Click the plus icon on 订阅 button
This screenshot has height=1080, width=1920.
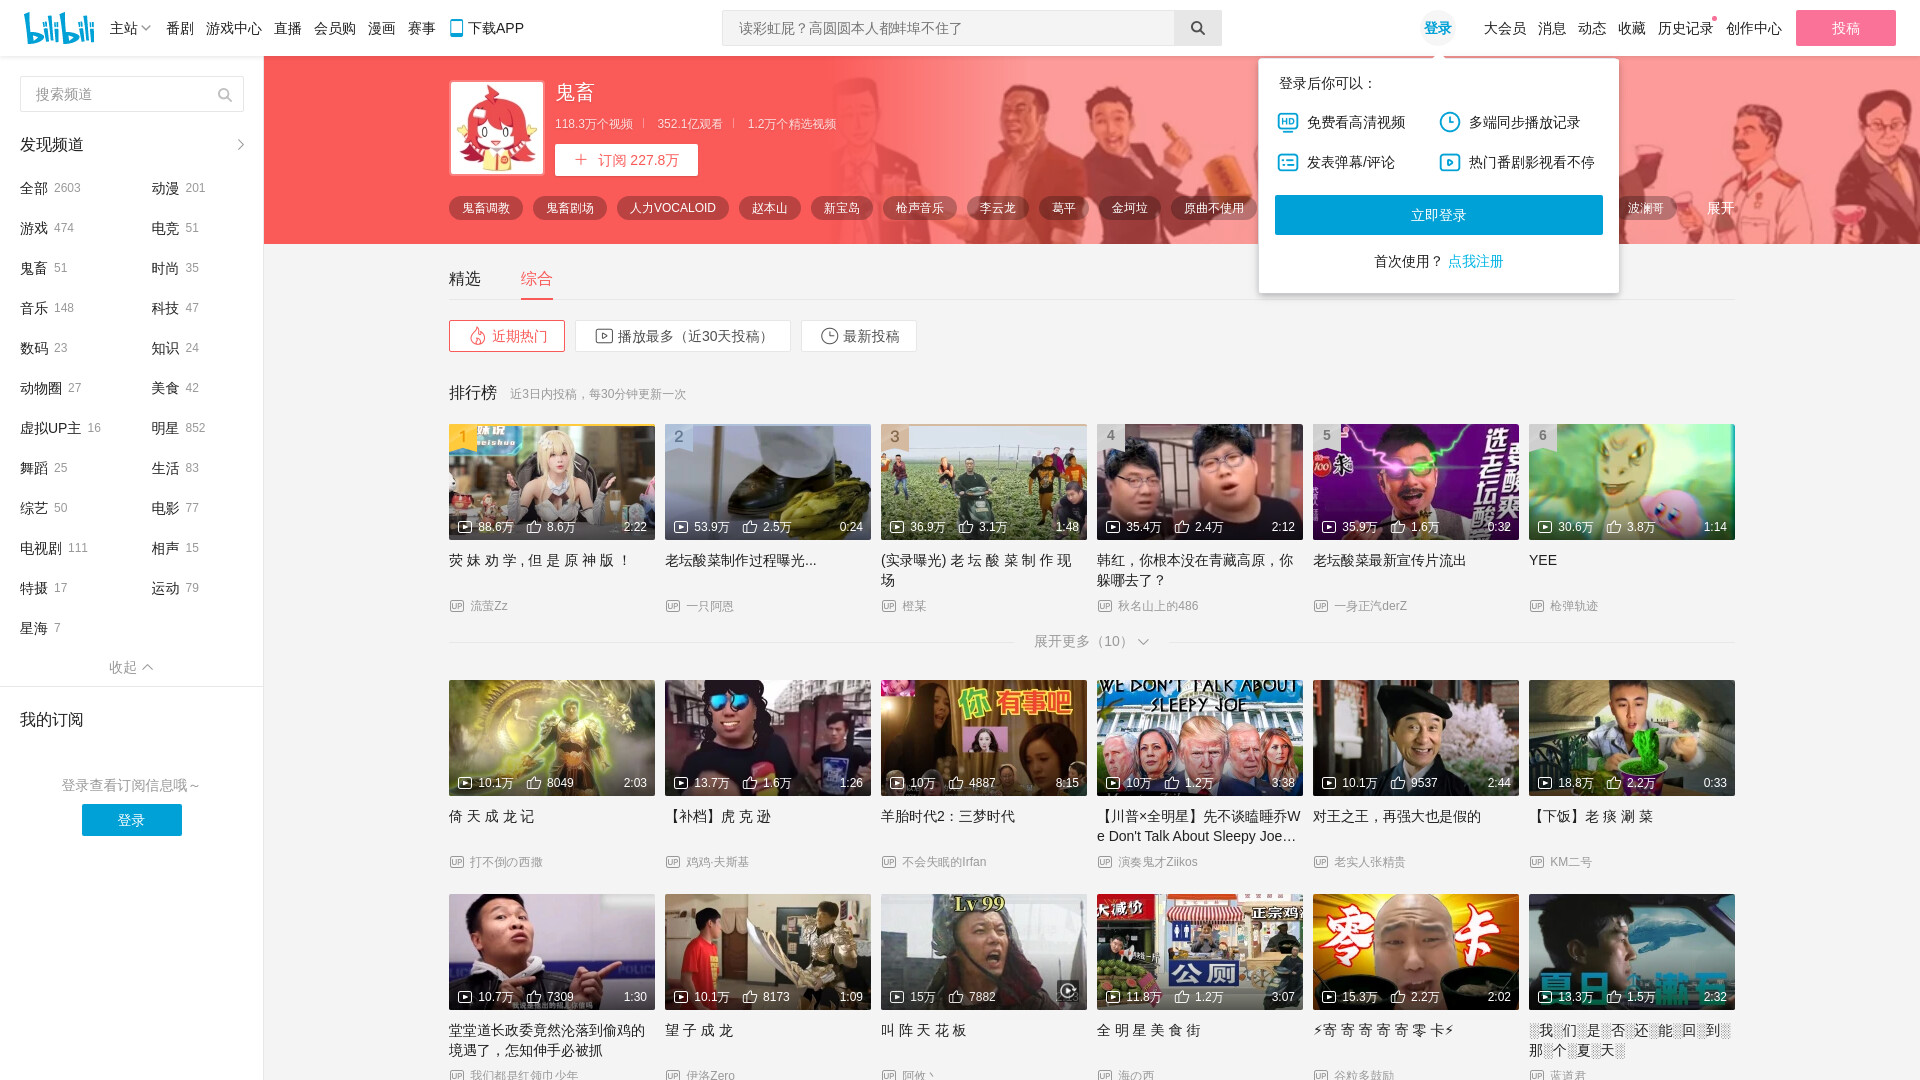click(581, 160)
